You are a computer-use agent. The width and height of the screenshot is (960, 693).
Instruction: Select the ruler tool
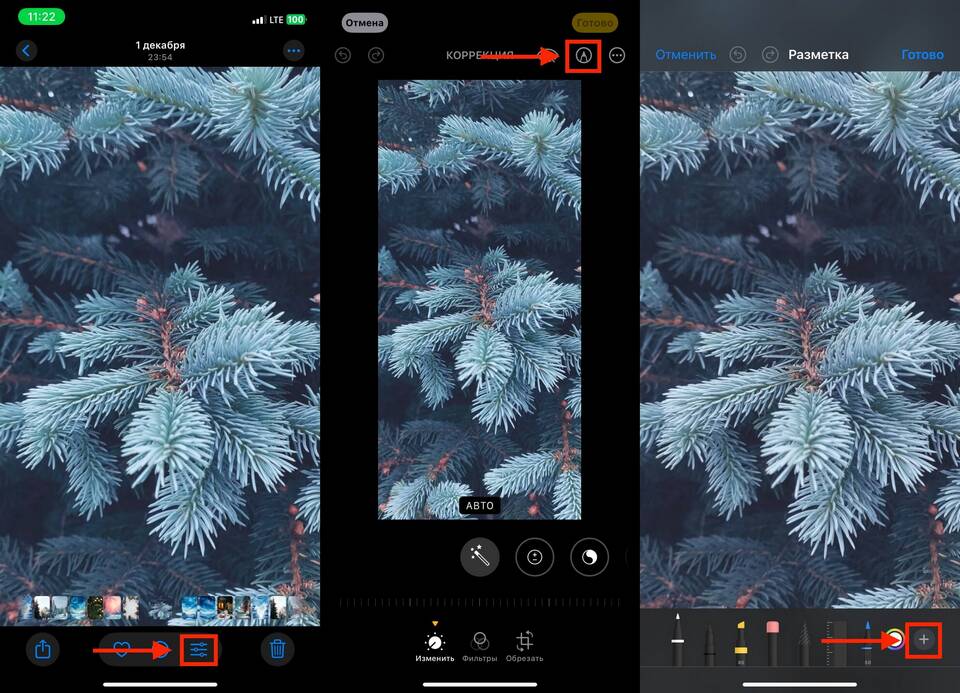[838, 642]
